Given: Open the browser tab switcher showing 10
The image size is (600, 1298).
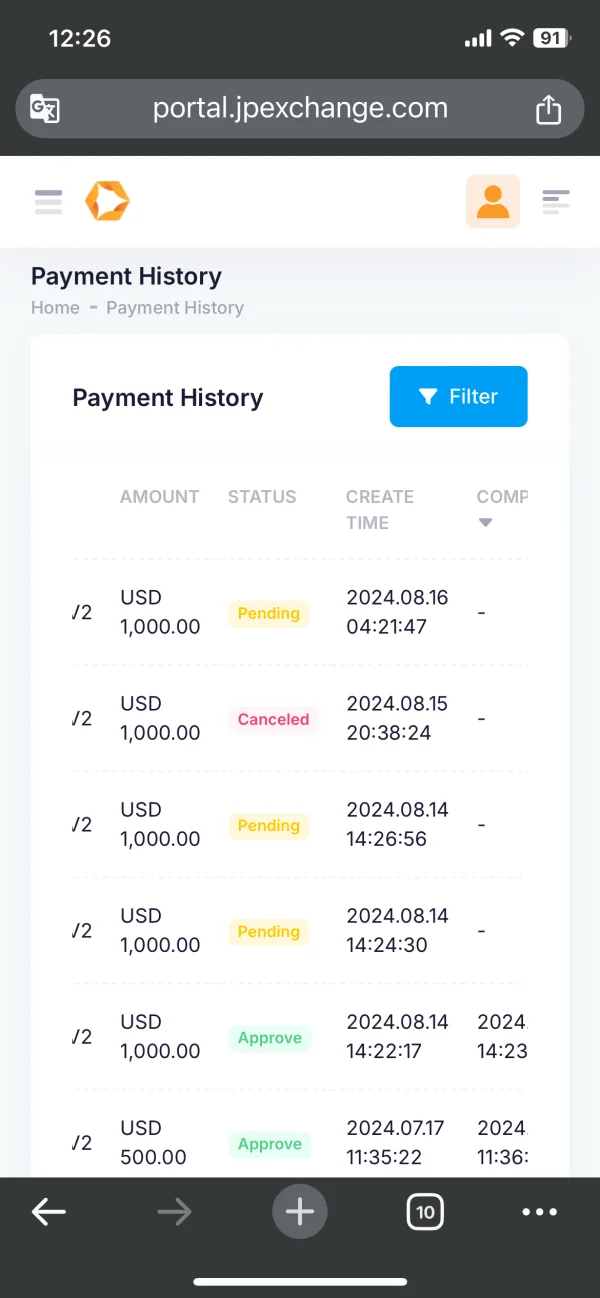Looking at the screenshot, I should pyautogui.click(x=425, y=1213).
